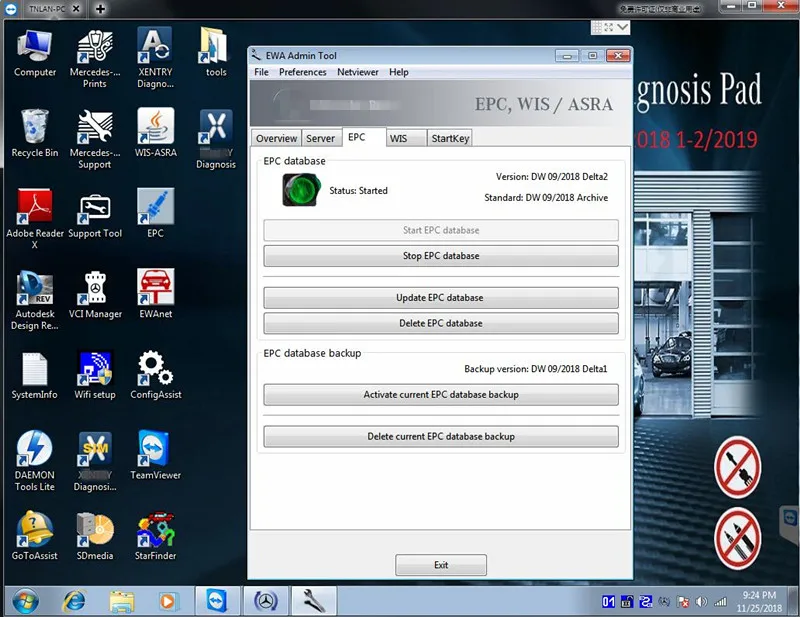Open the tools folder on desktop

pyautogui.click(x=216, y=52)
